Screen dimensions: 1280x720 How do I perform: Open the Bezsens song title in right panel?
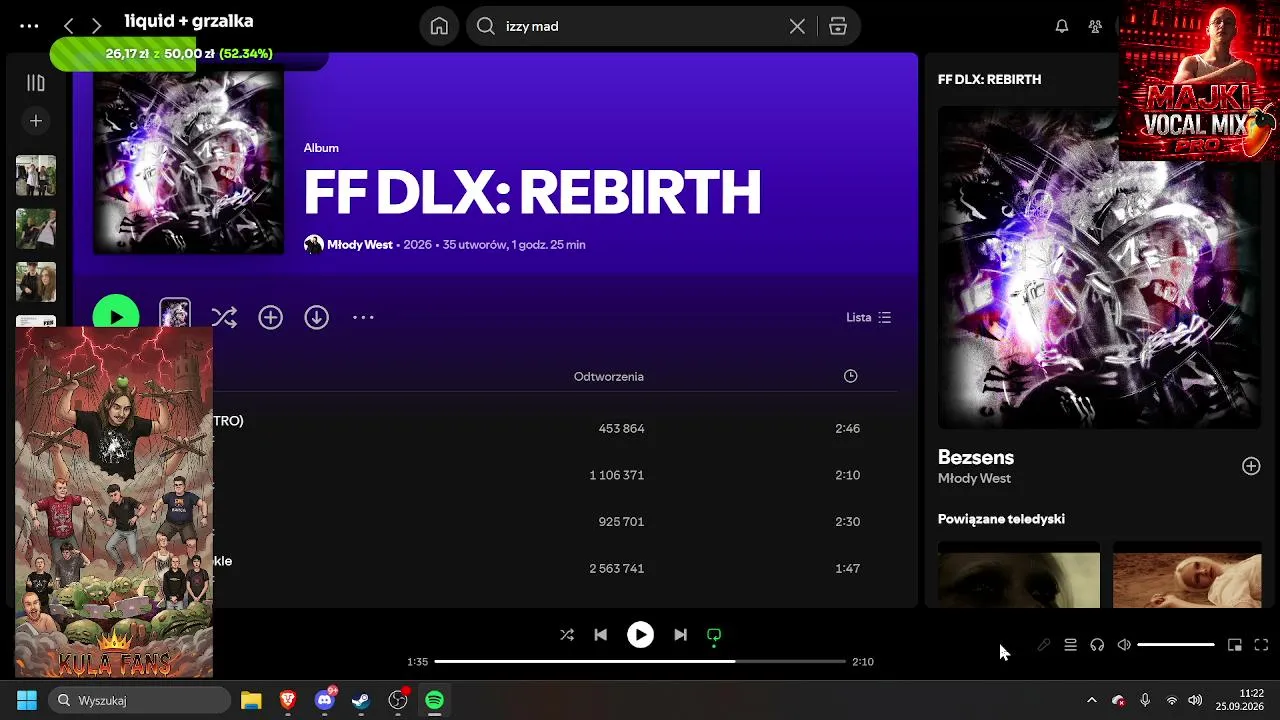pos(976,457)
